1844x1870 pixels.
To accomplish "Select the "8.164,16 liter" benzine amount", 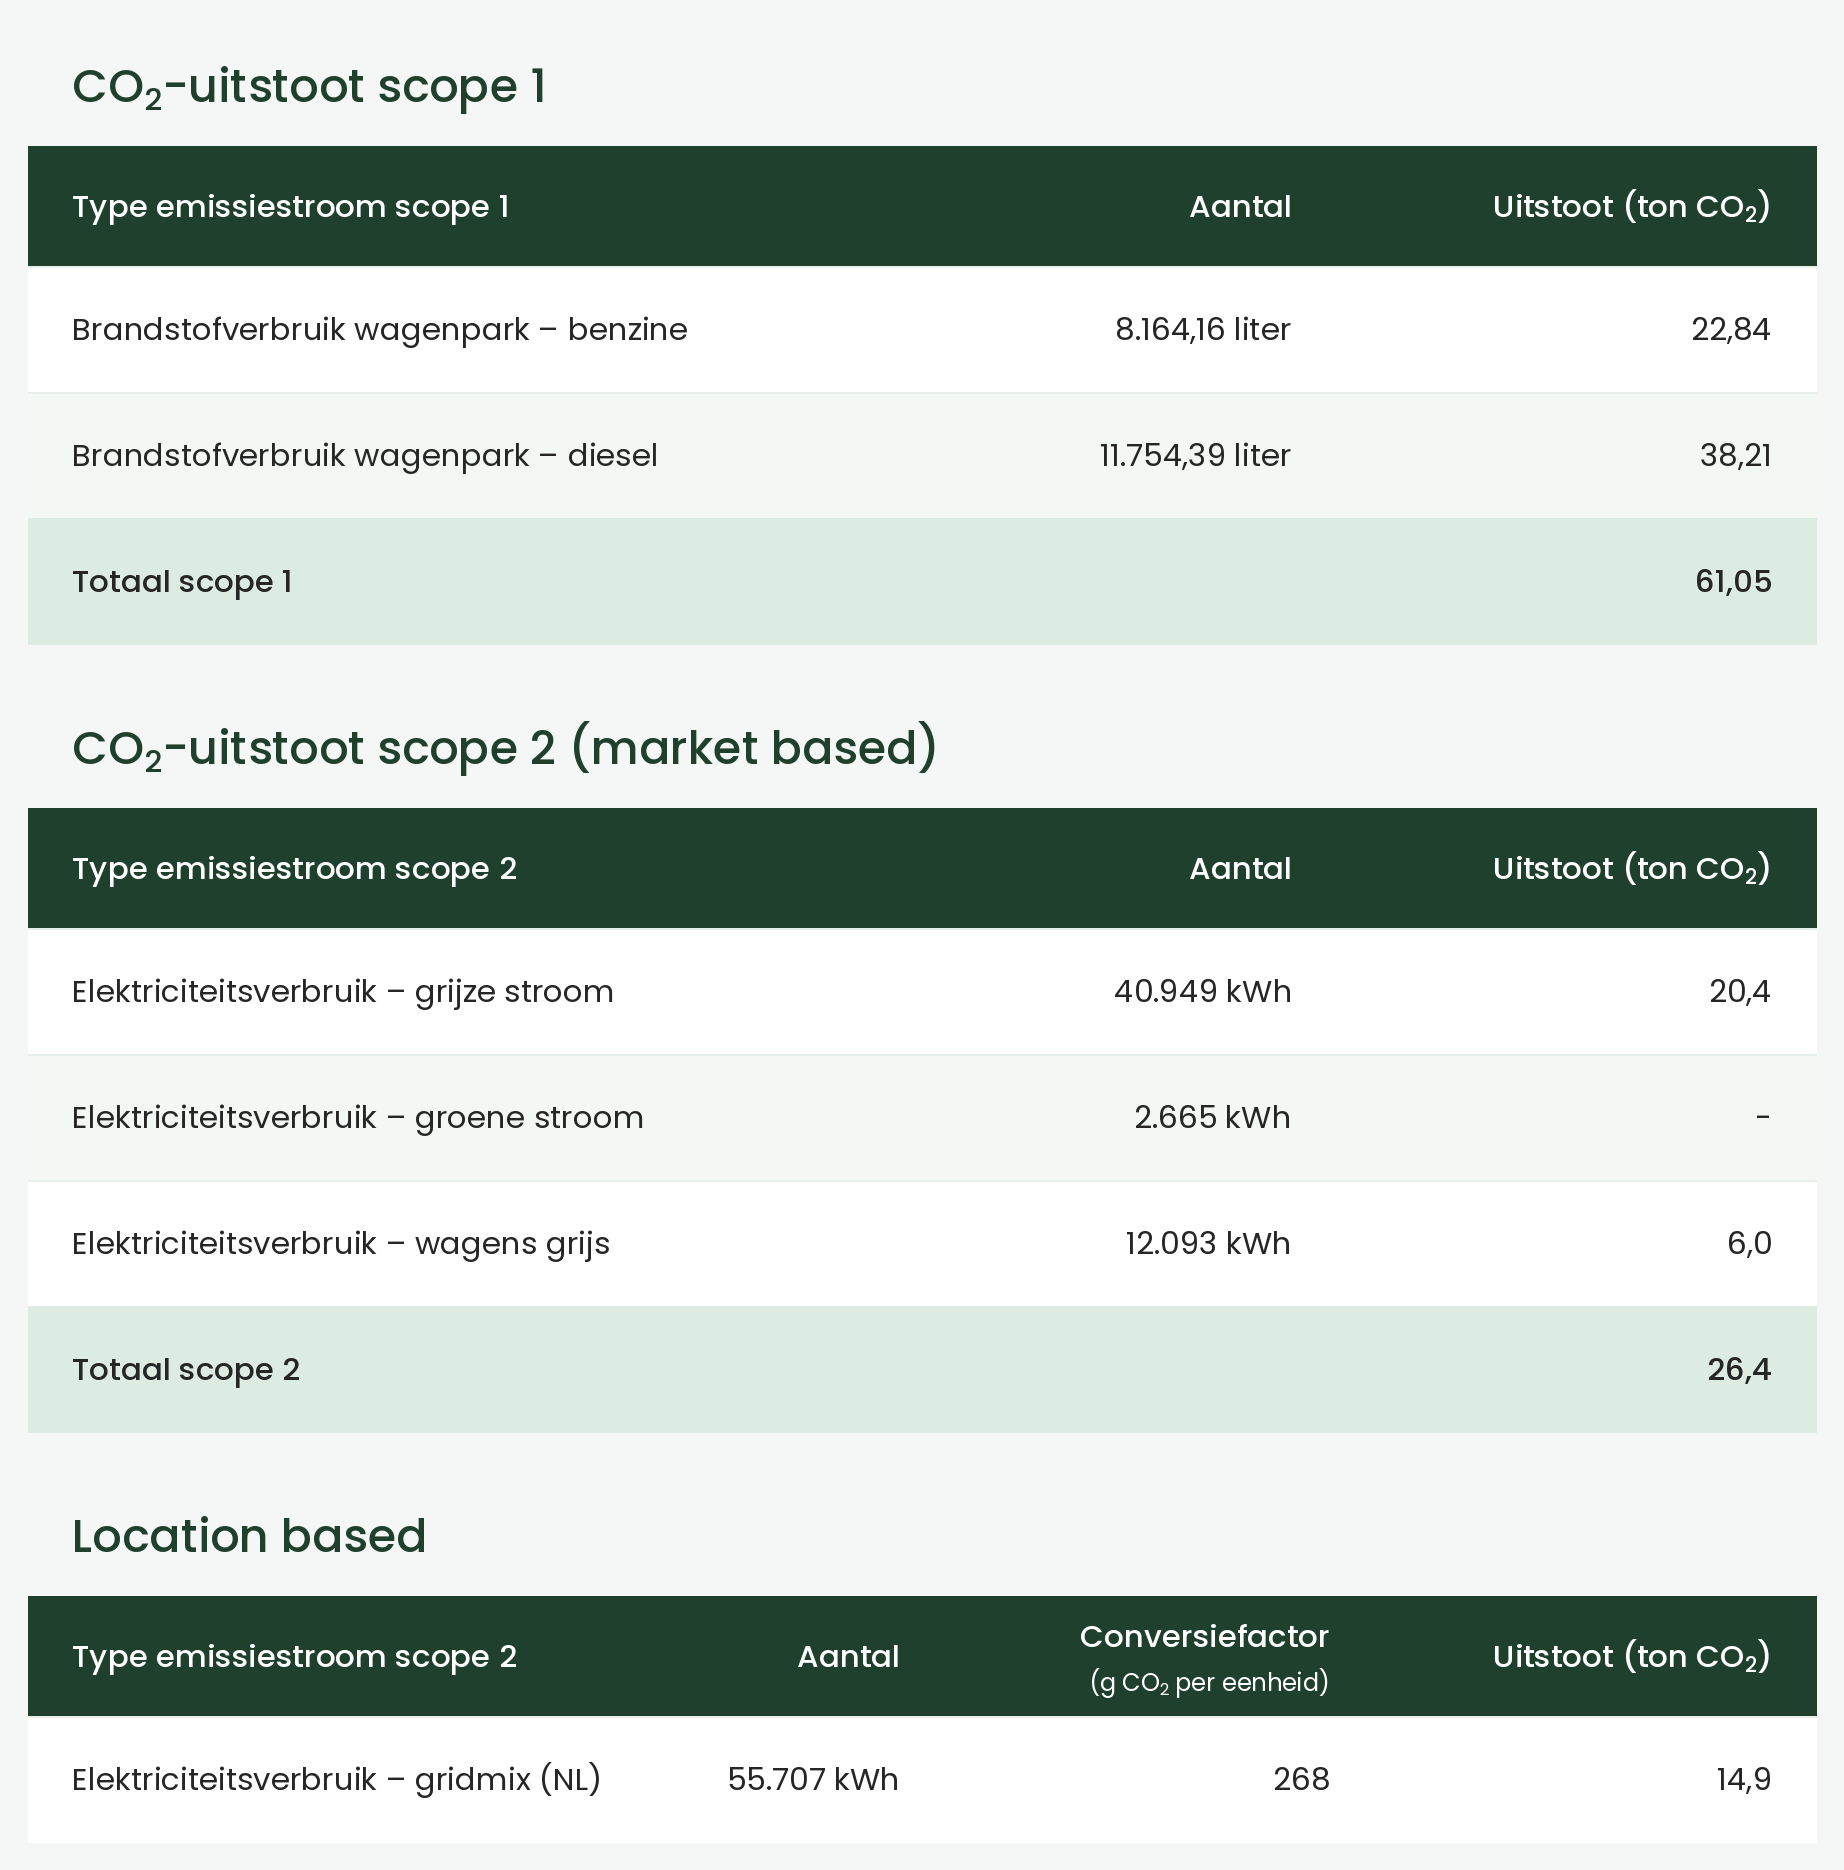I will click(1203, 330).
